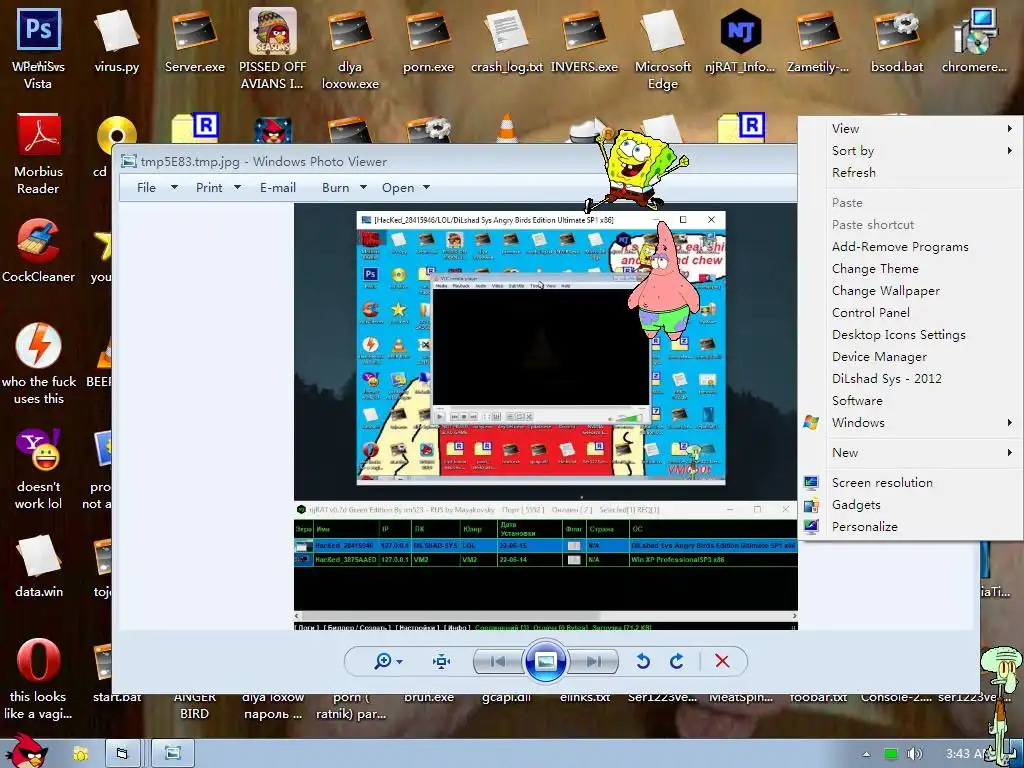Open yellow-folder shortcut pinned in taskbar
Viewport: 1024px width, 768px height.
[81, 754]
